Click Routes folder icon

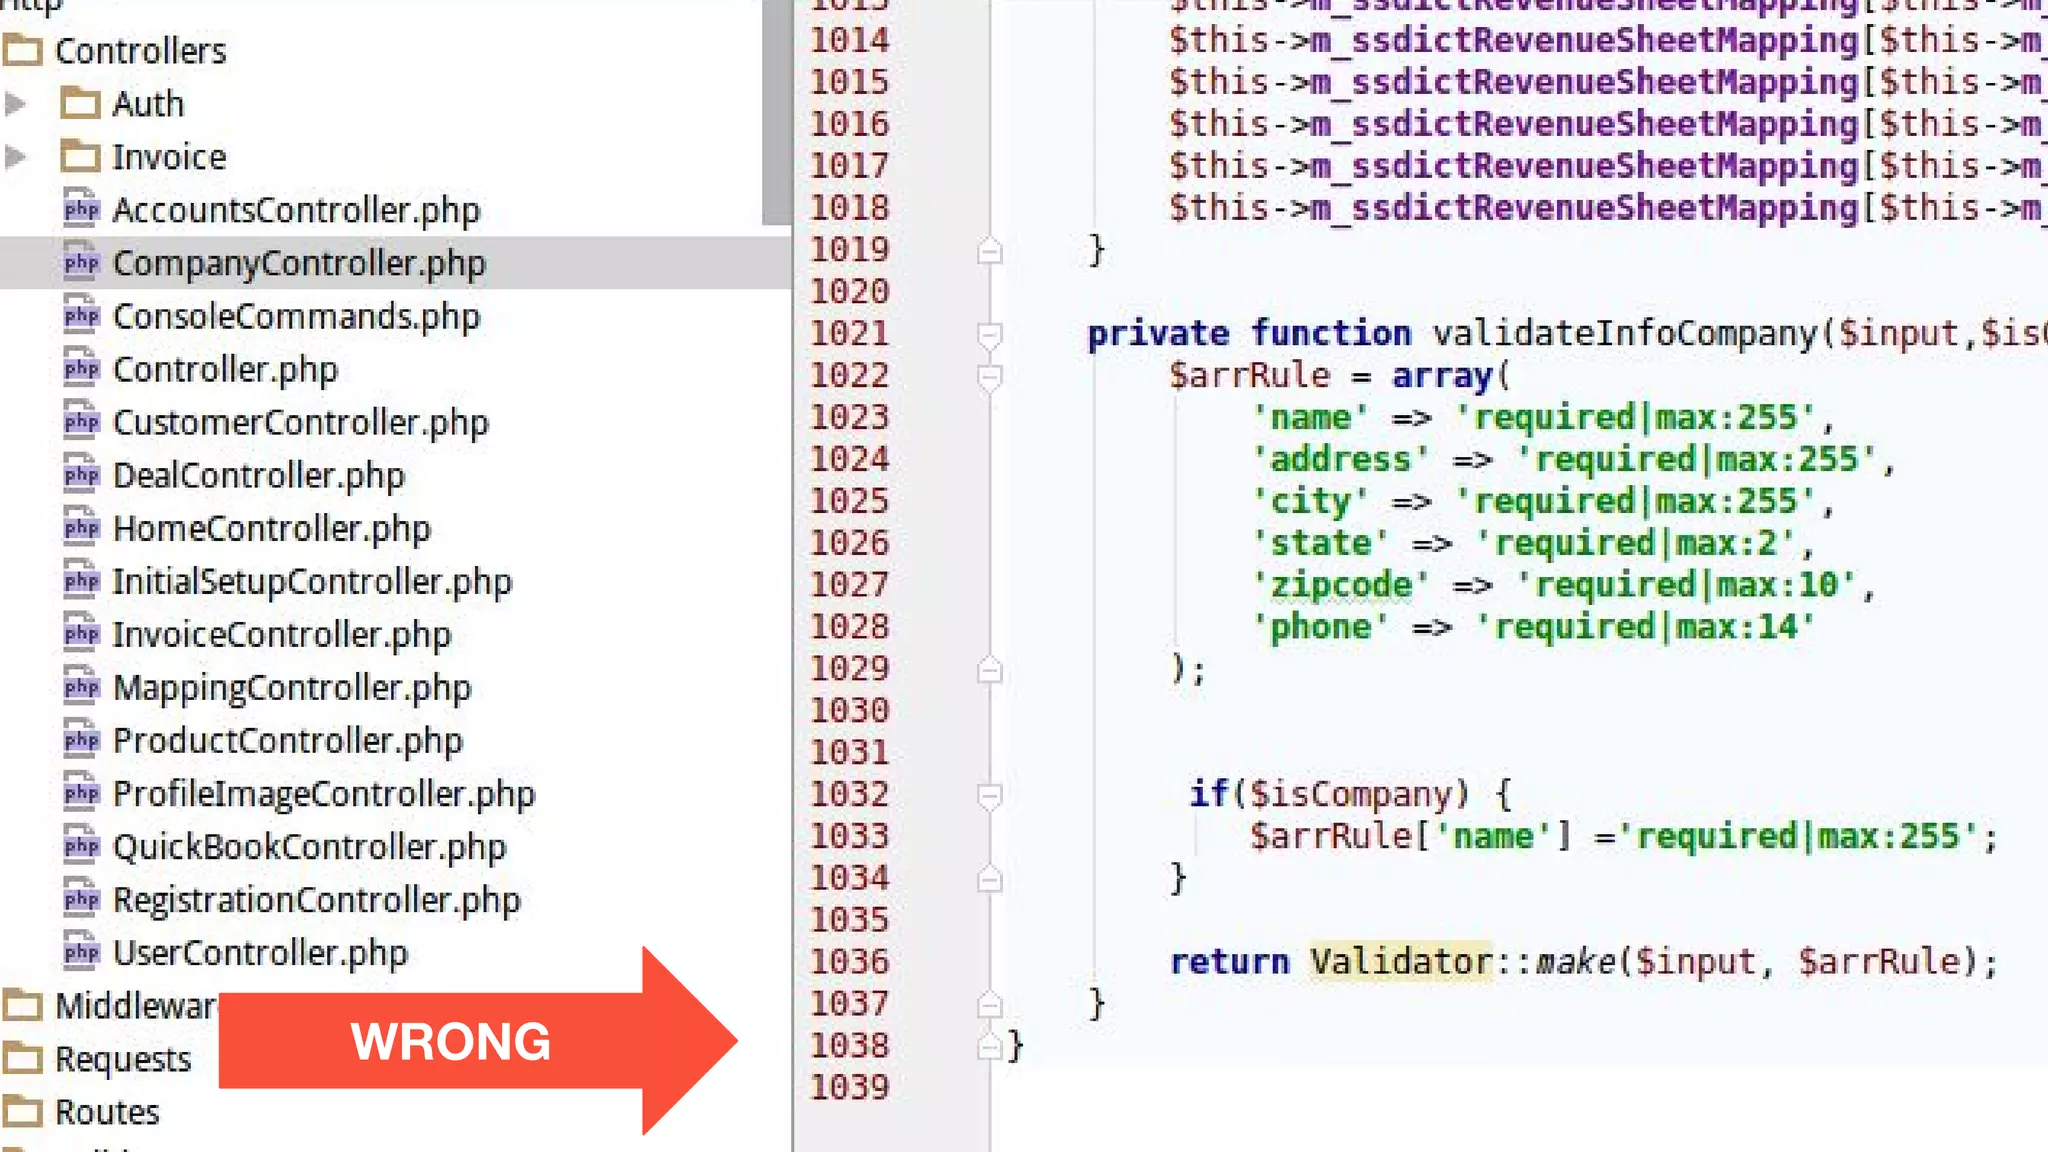[23, 1111]
